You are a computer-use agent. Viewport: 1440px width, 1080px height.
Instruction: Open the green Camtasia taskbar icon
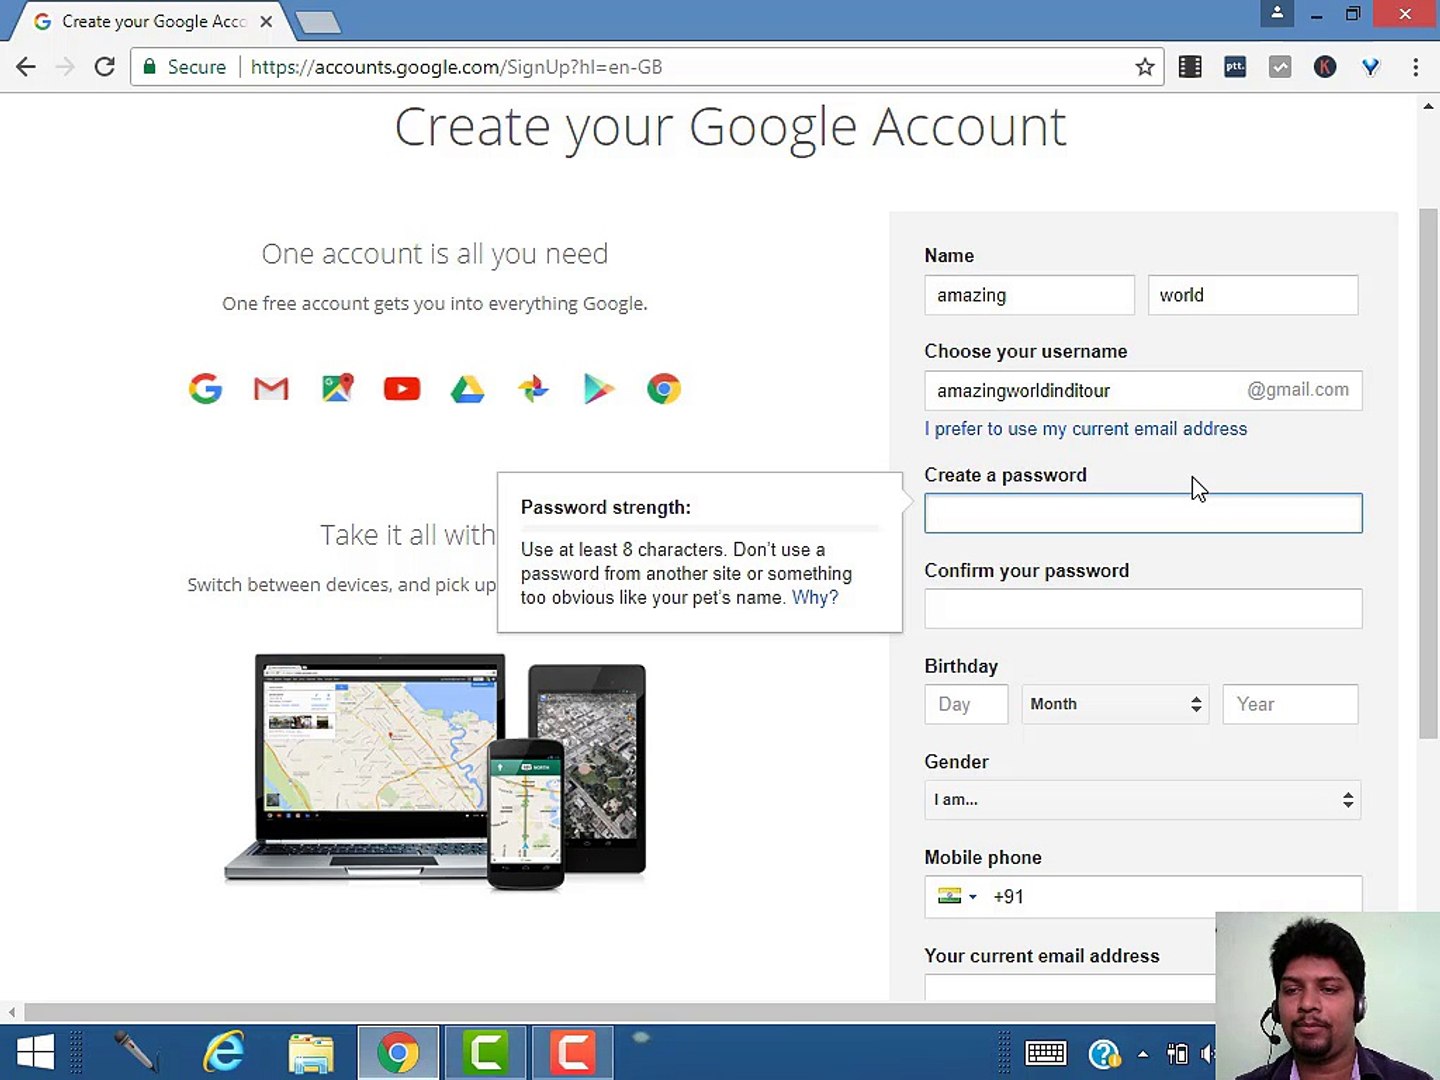point(485,1053)
